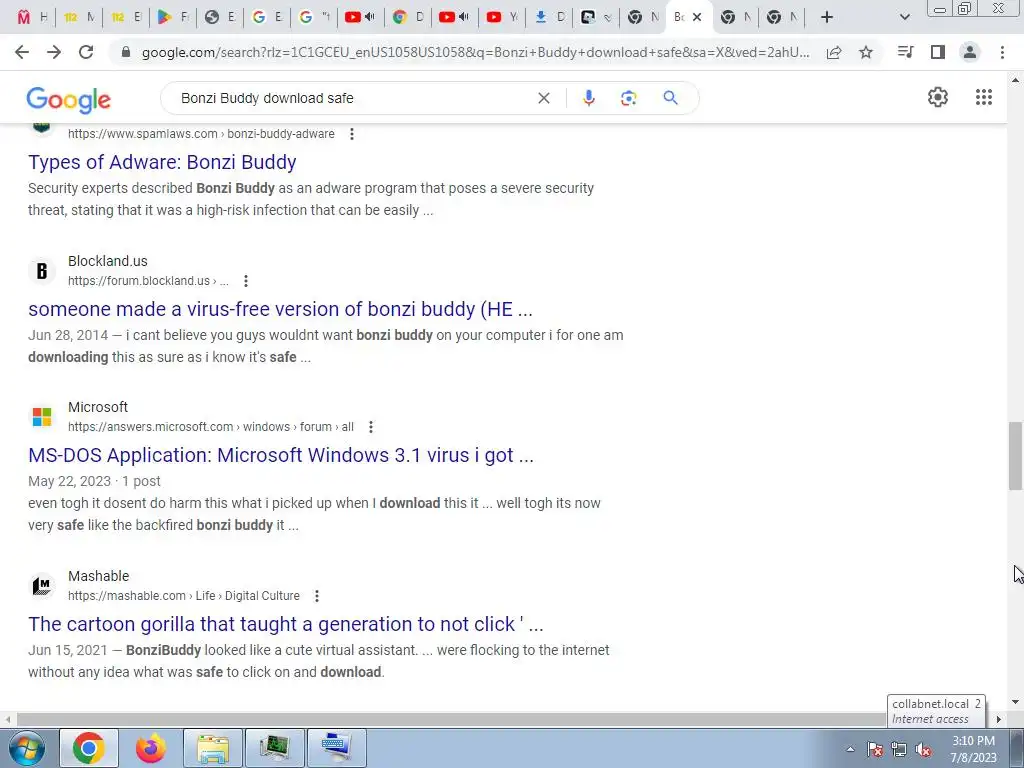Open Google quick settings gear
The image size is (1024, 768).
click(938, 97)
